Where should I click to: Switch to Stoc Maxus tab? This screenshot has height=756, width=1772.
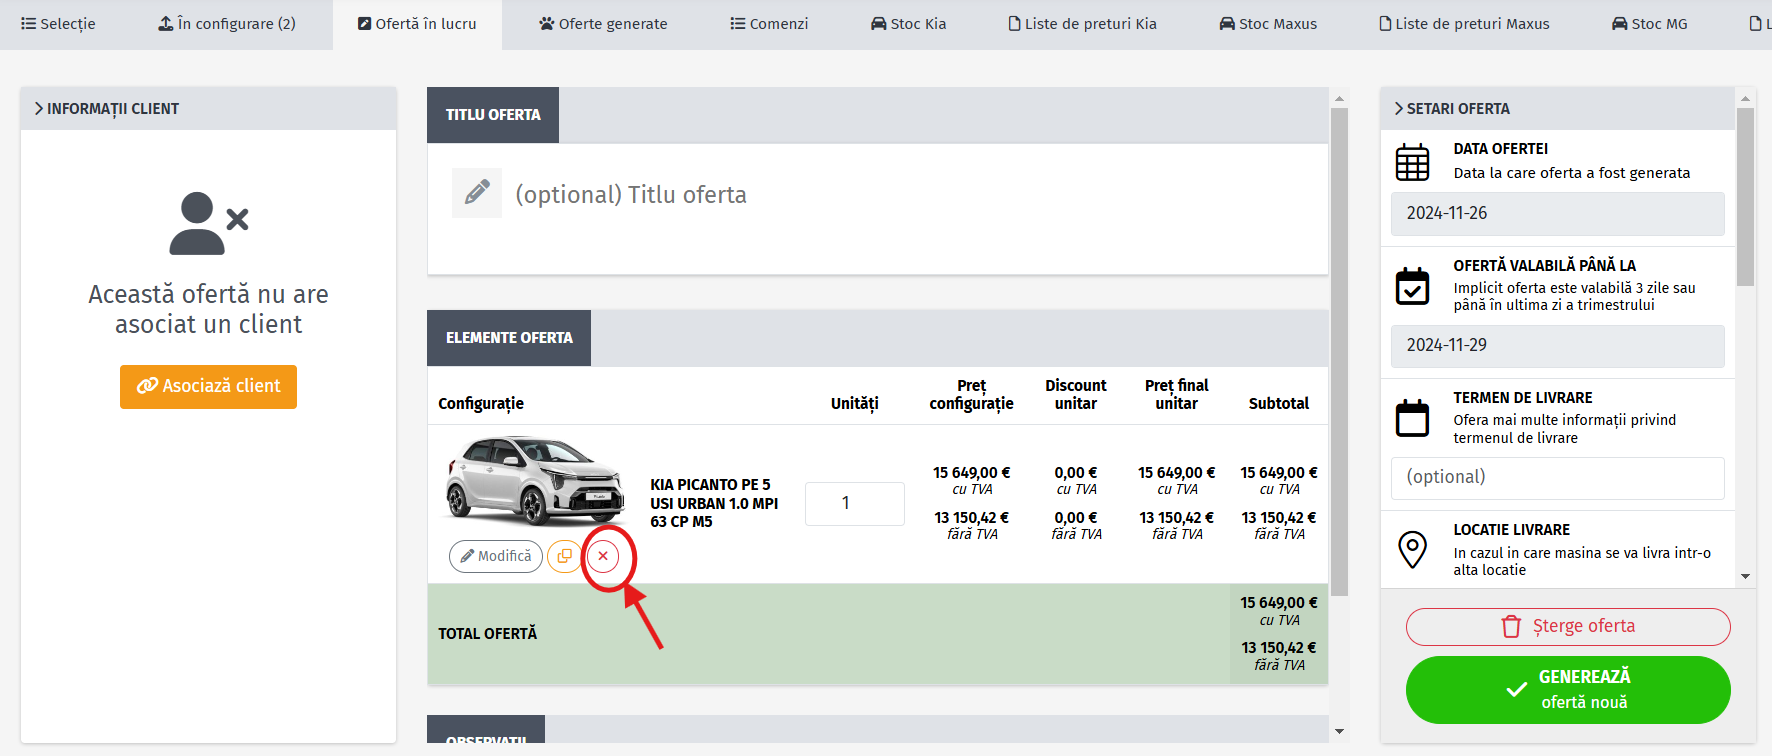(1268, 24)
